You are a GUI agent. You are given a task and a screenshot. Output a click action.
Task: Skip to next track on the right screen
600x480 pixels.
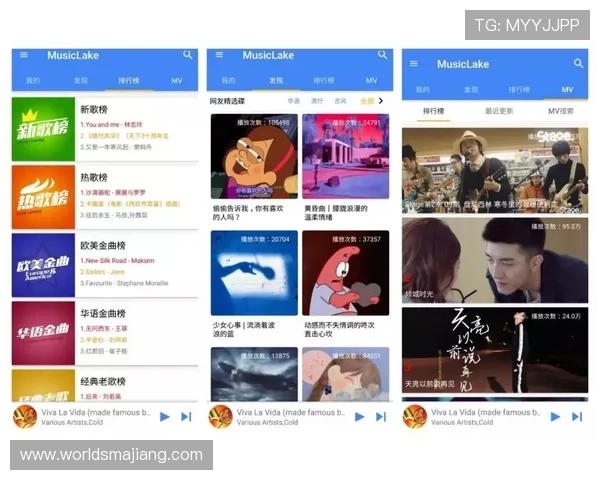click(577, 417)
